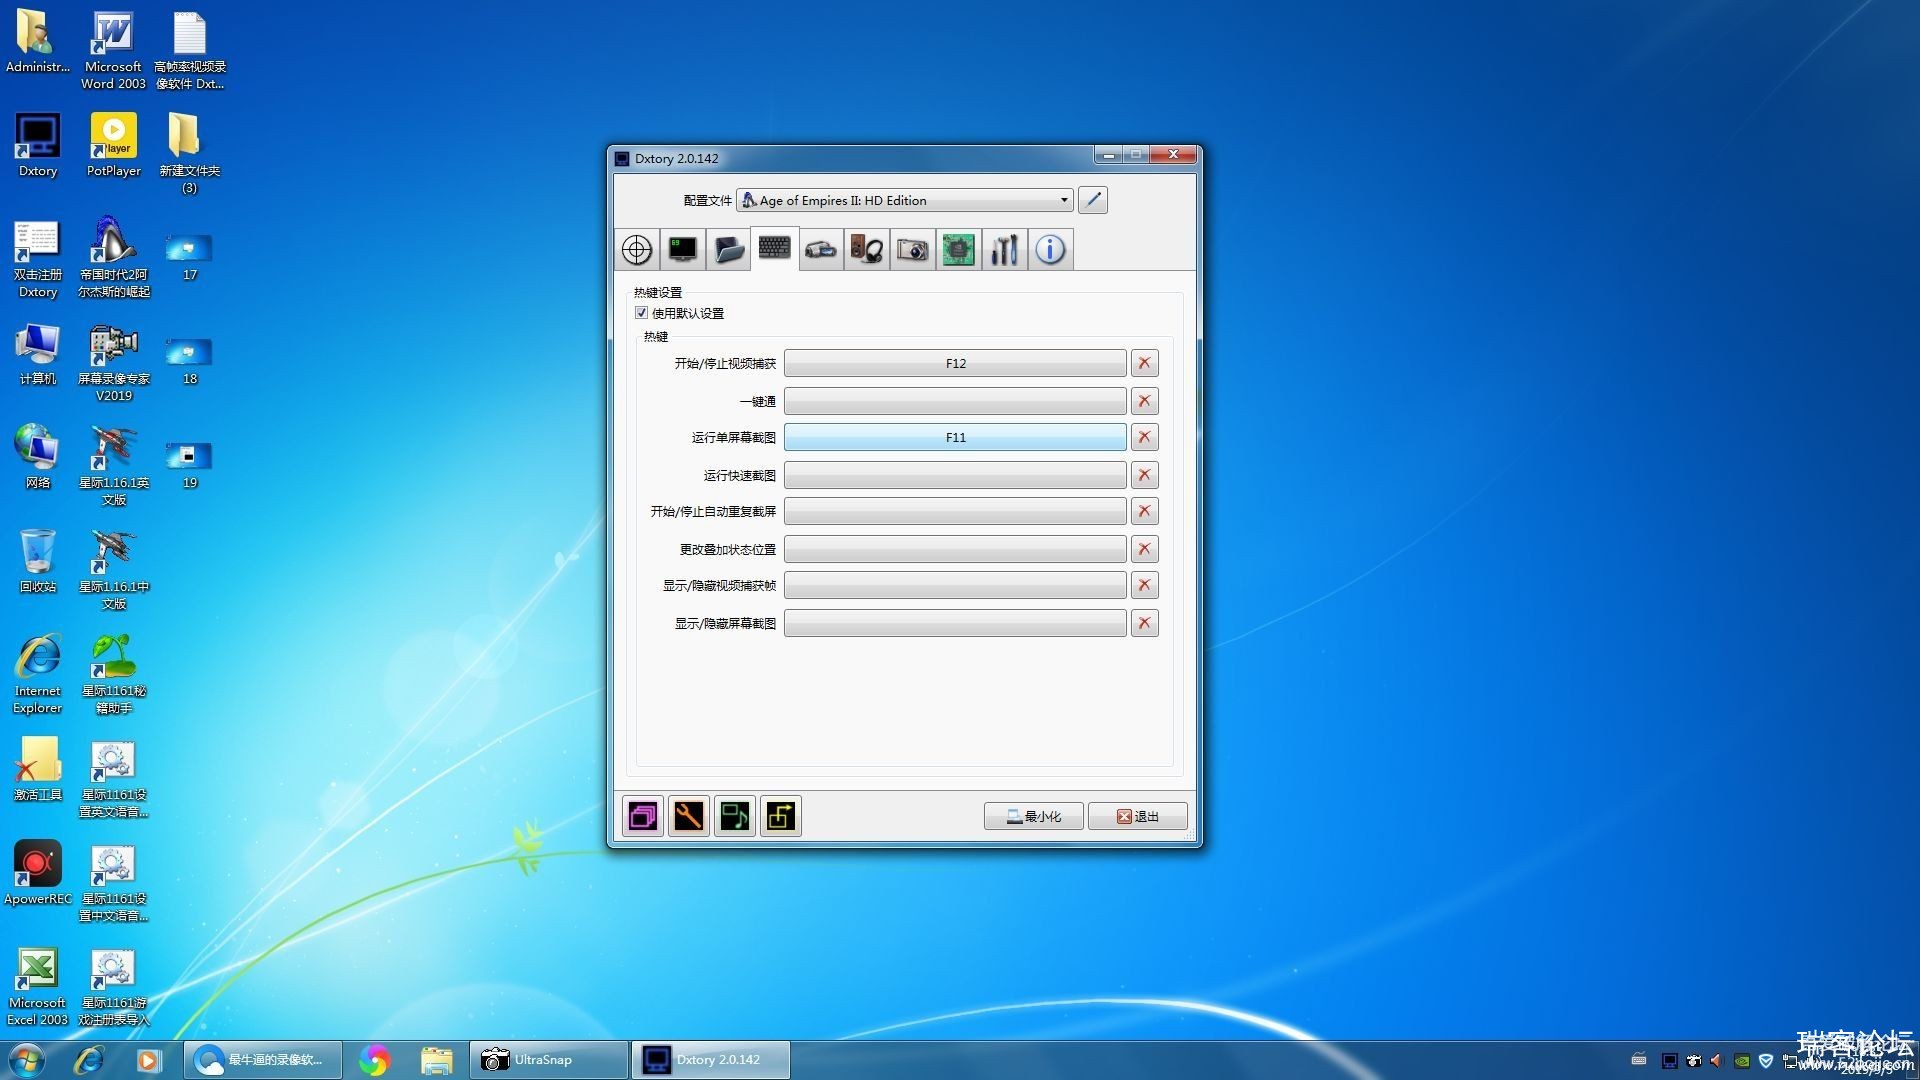Image resolution: width=1920 pixels, height=1080 pixels.
Task: Click the Dxtory 2.0.142 taskbar button
Action: [710, 1060]
